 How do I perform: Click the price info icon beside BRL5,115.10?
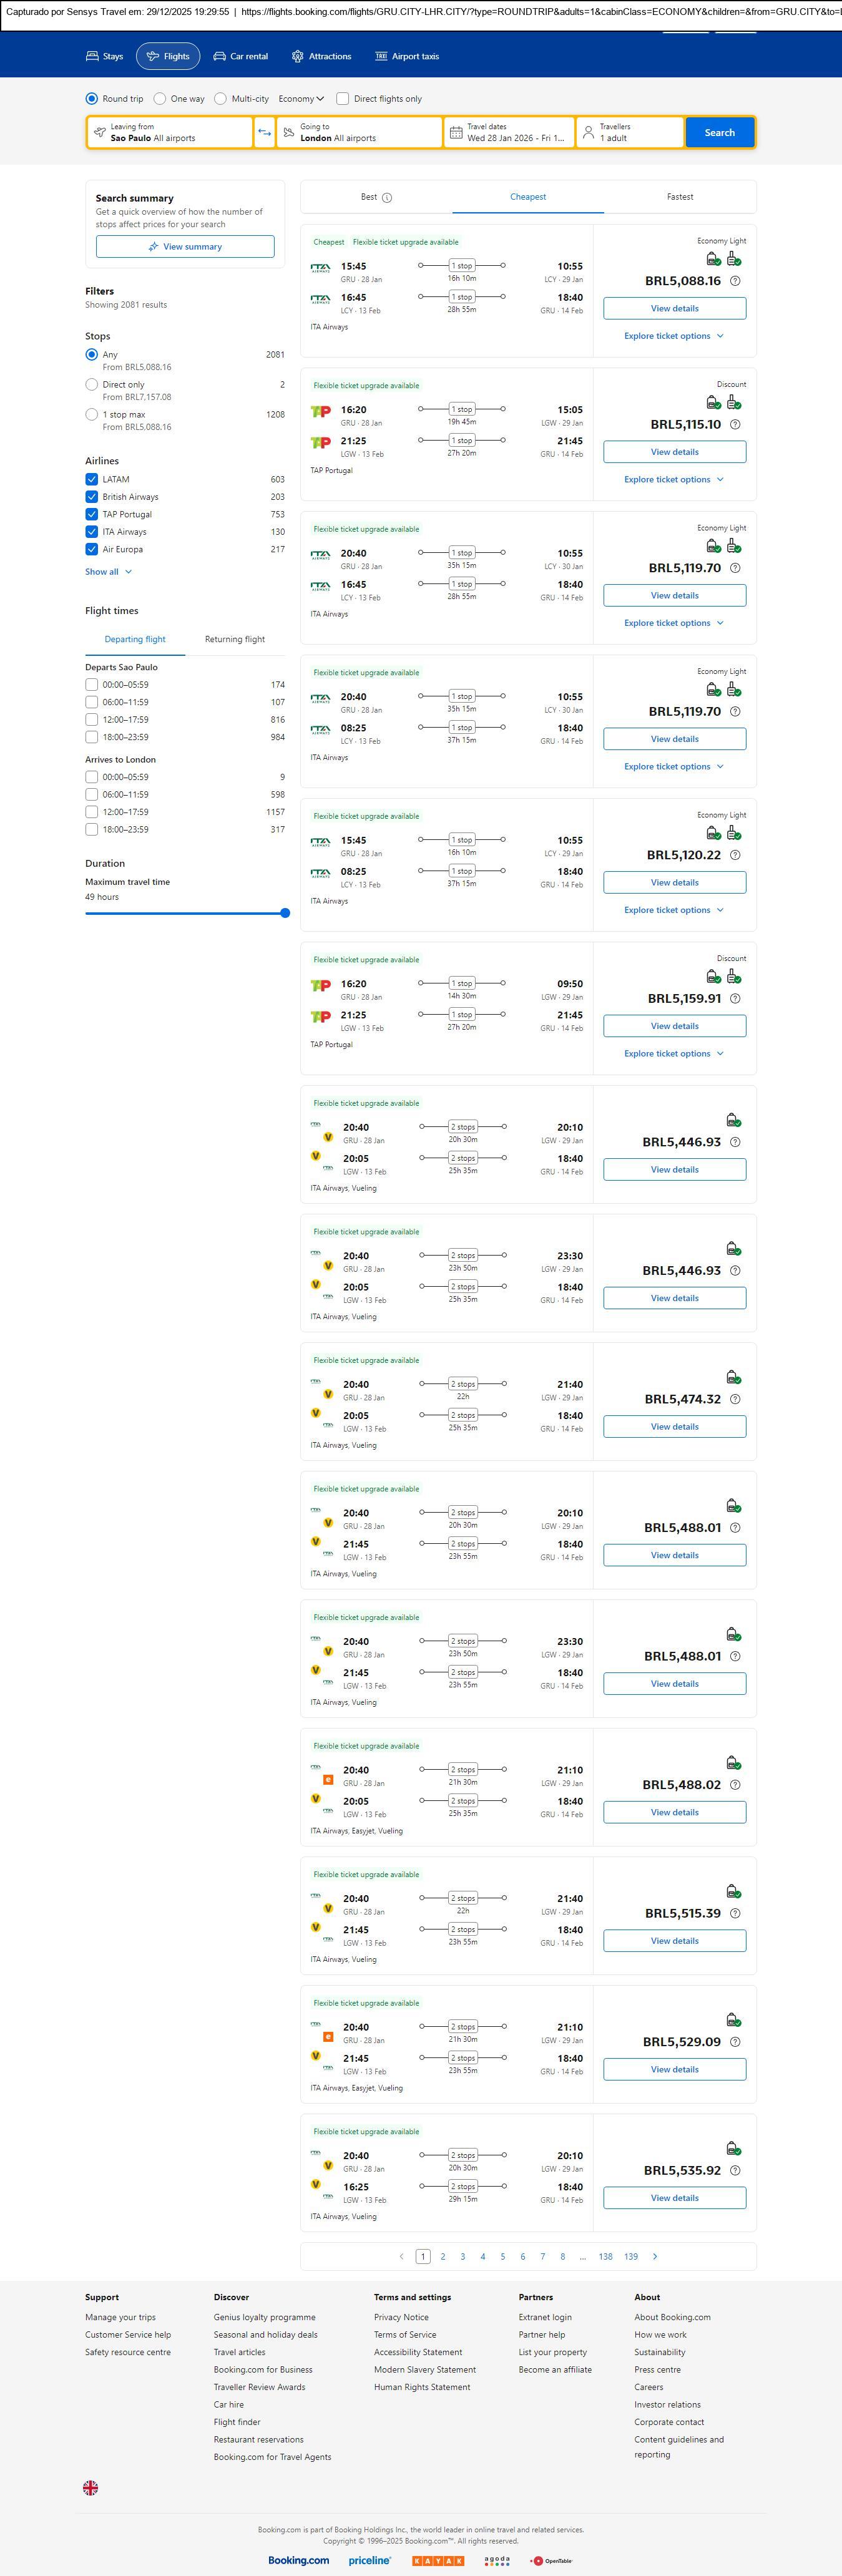pos(735,425)
